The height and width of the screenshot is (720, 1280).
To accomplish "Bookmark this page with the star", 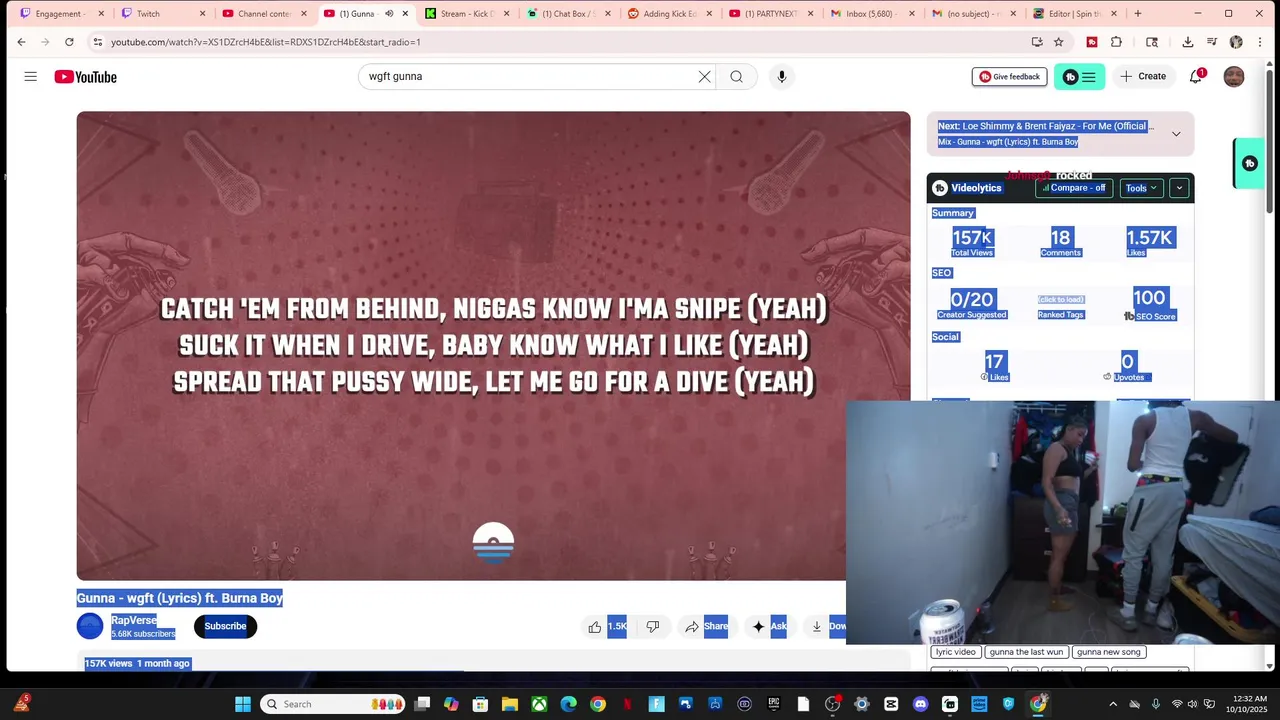I will click(x=1058, y=42).
